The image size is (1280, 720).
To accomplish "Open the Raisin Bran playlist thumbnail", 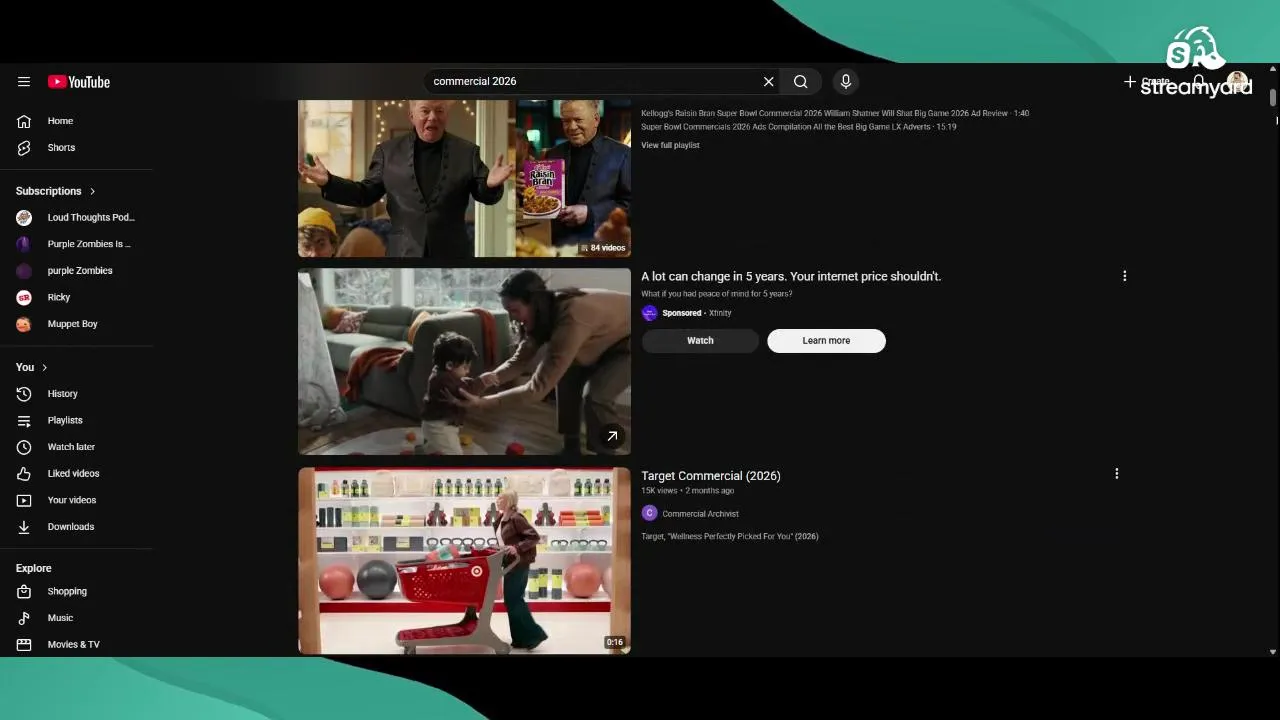I will [x=464, y=178].
